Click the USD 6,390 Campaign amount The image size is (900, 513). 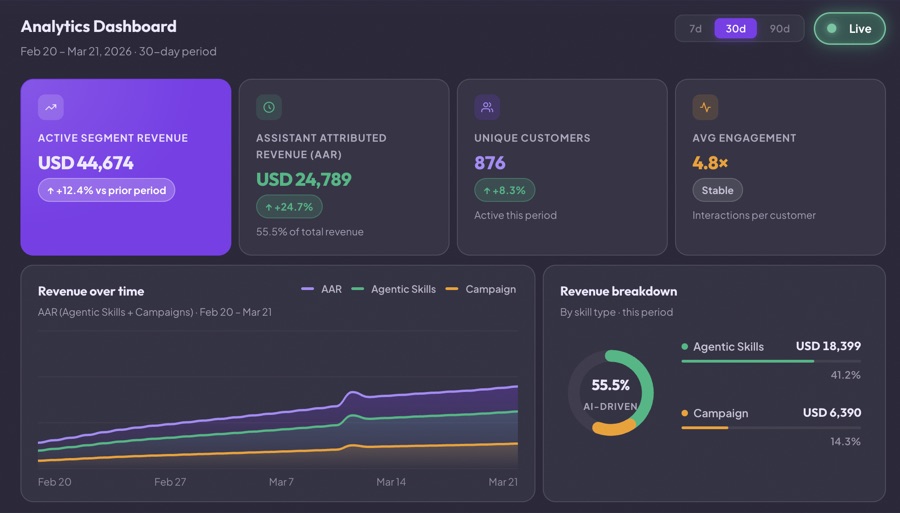point(832,413)
